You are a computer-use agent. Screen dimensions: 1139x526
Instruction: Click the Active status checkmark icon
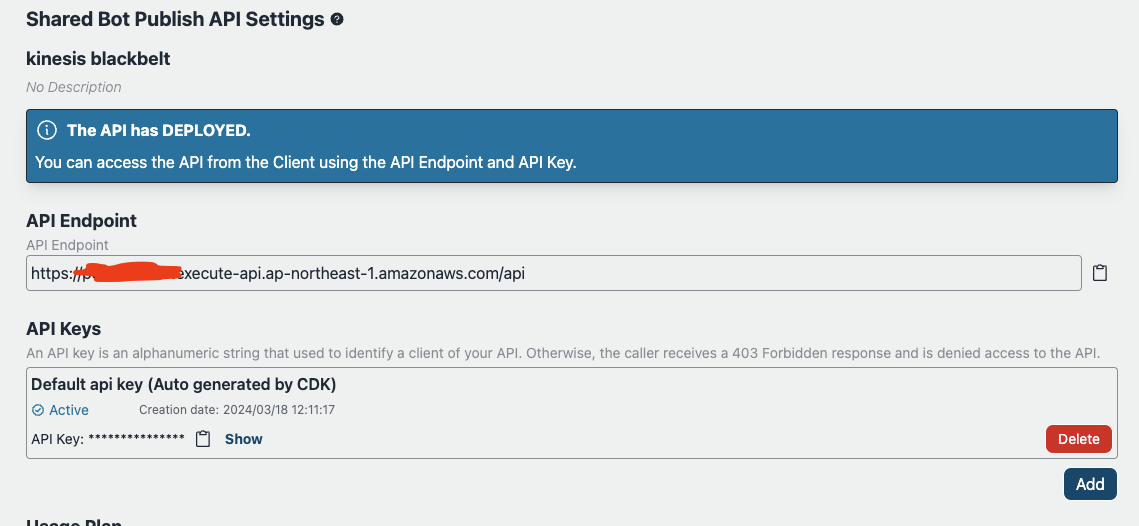pyautogui.click(x=38, y=410)
